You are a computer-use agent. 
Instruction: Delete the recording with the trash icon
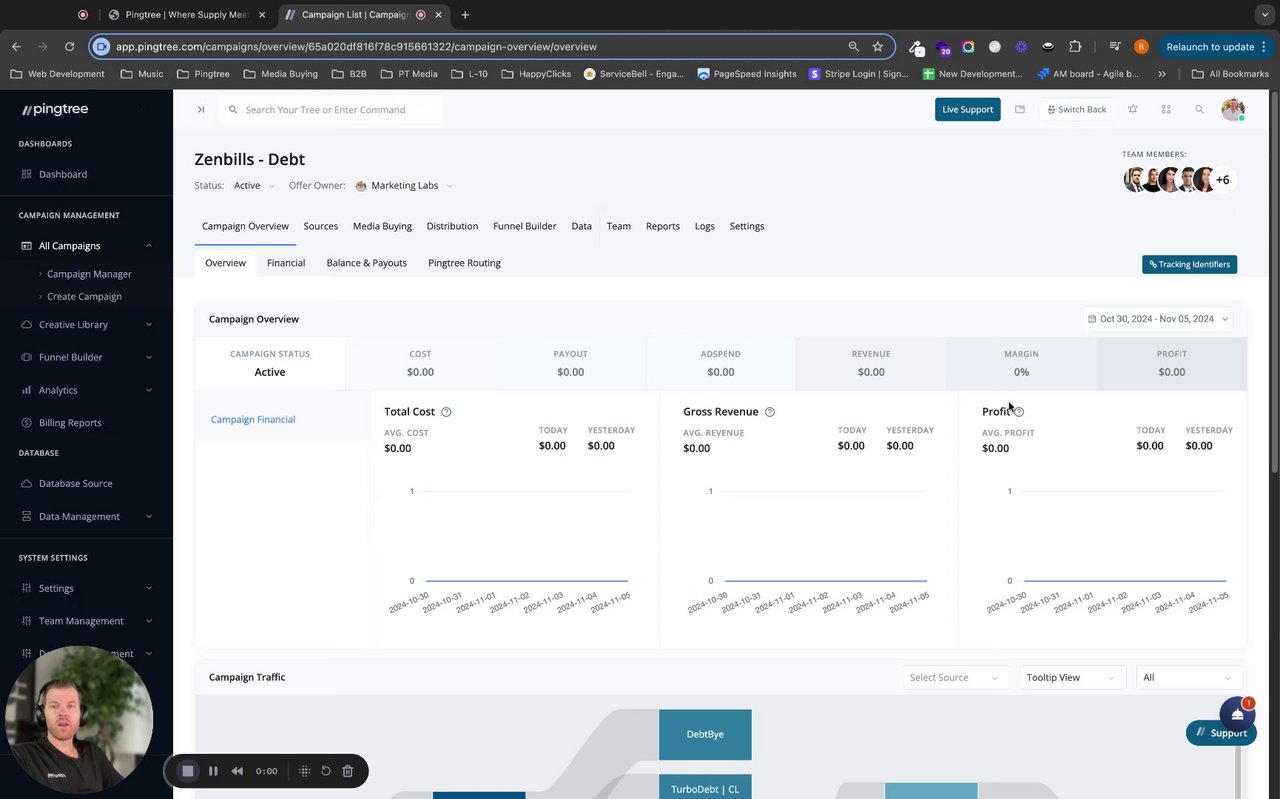coord(348,771)
